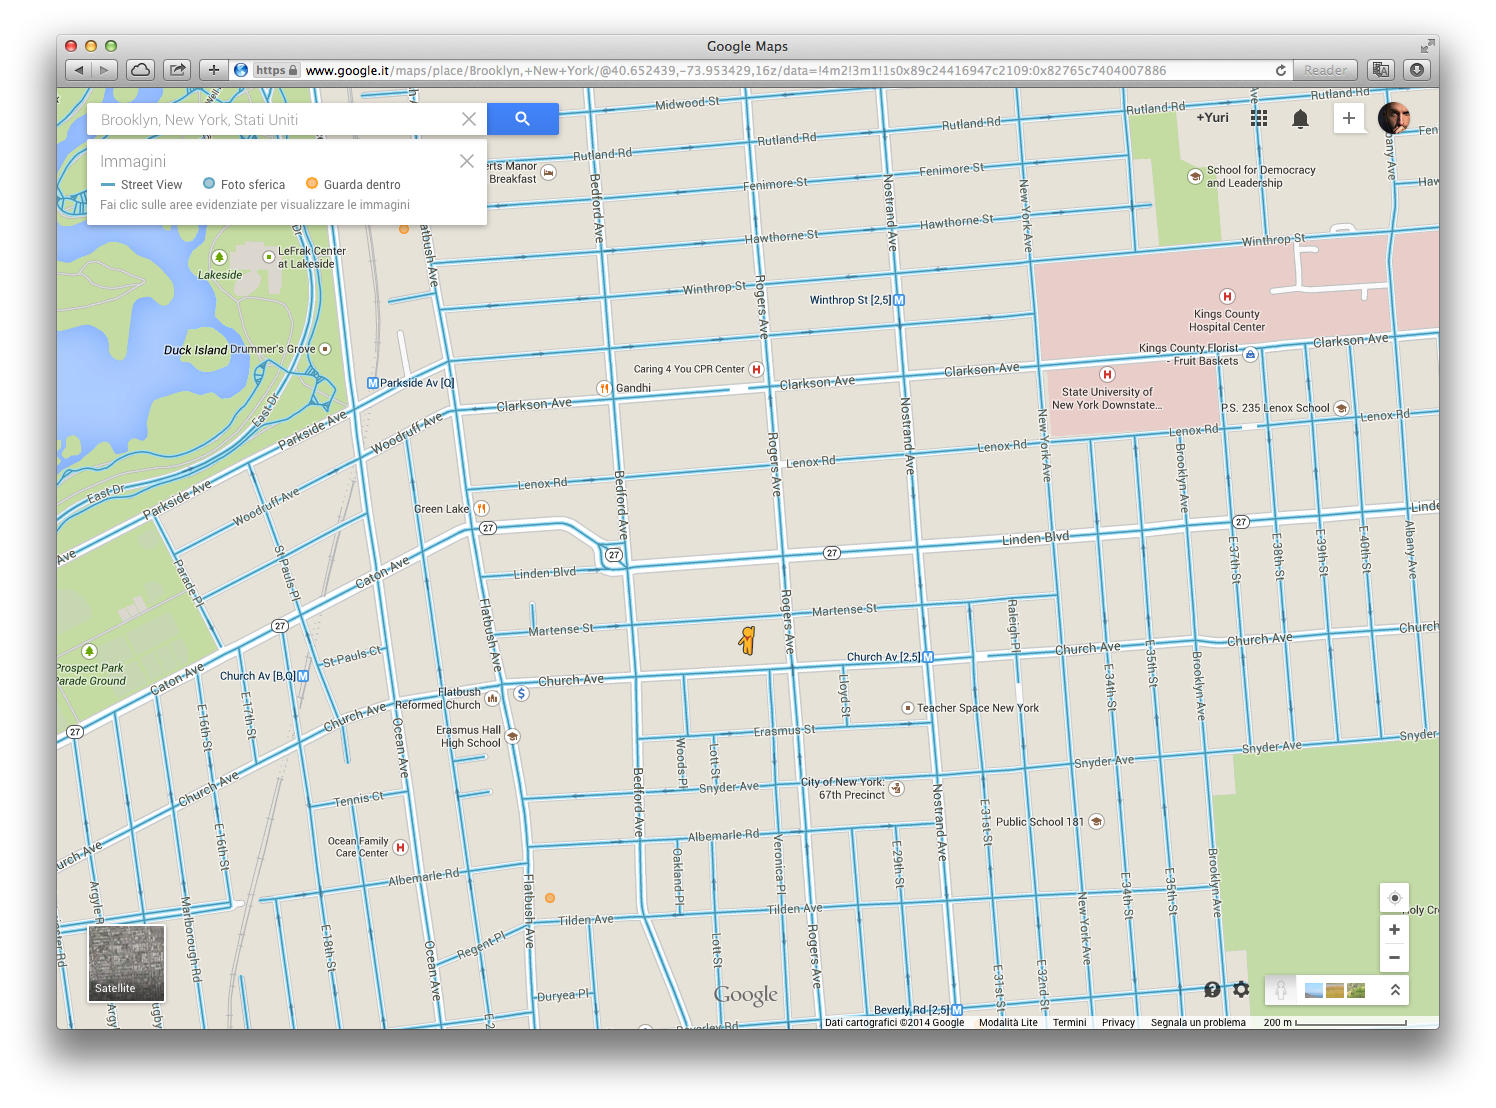
Task: Click the Dati cartografici ©2014 Google text
Action: [x=895, y=1022]
